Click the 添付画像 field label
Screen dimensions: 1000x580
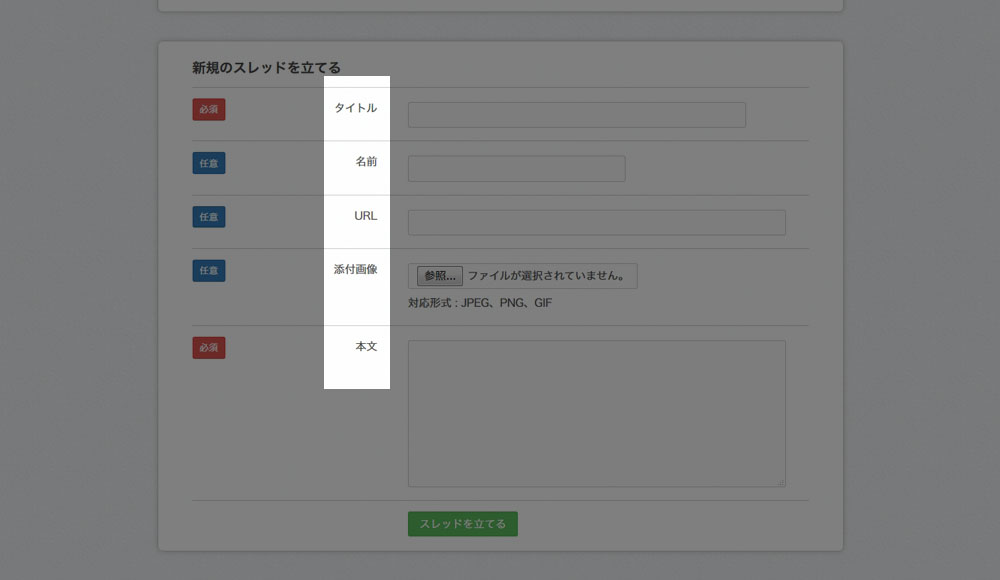pyautogui.click(x=355, y=269)
